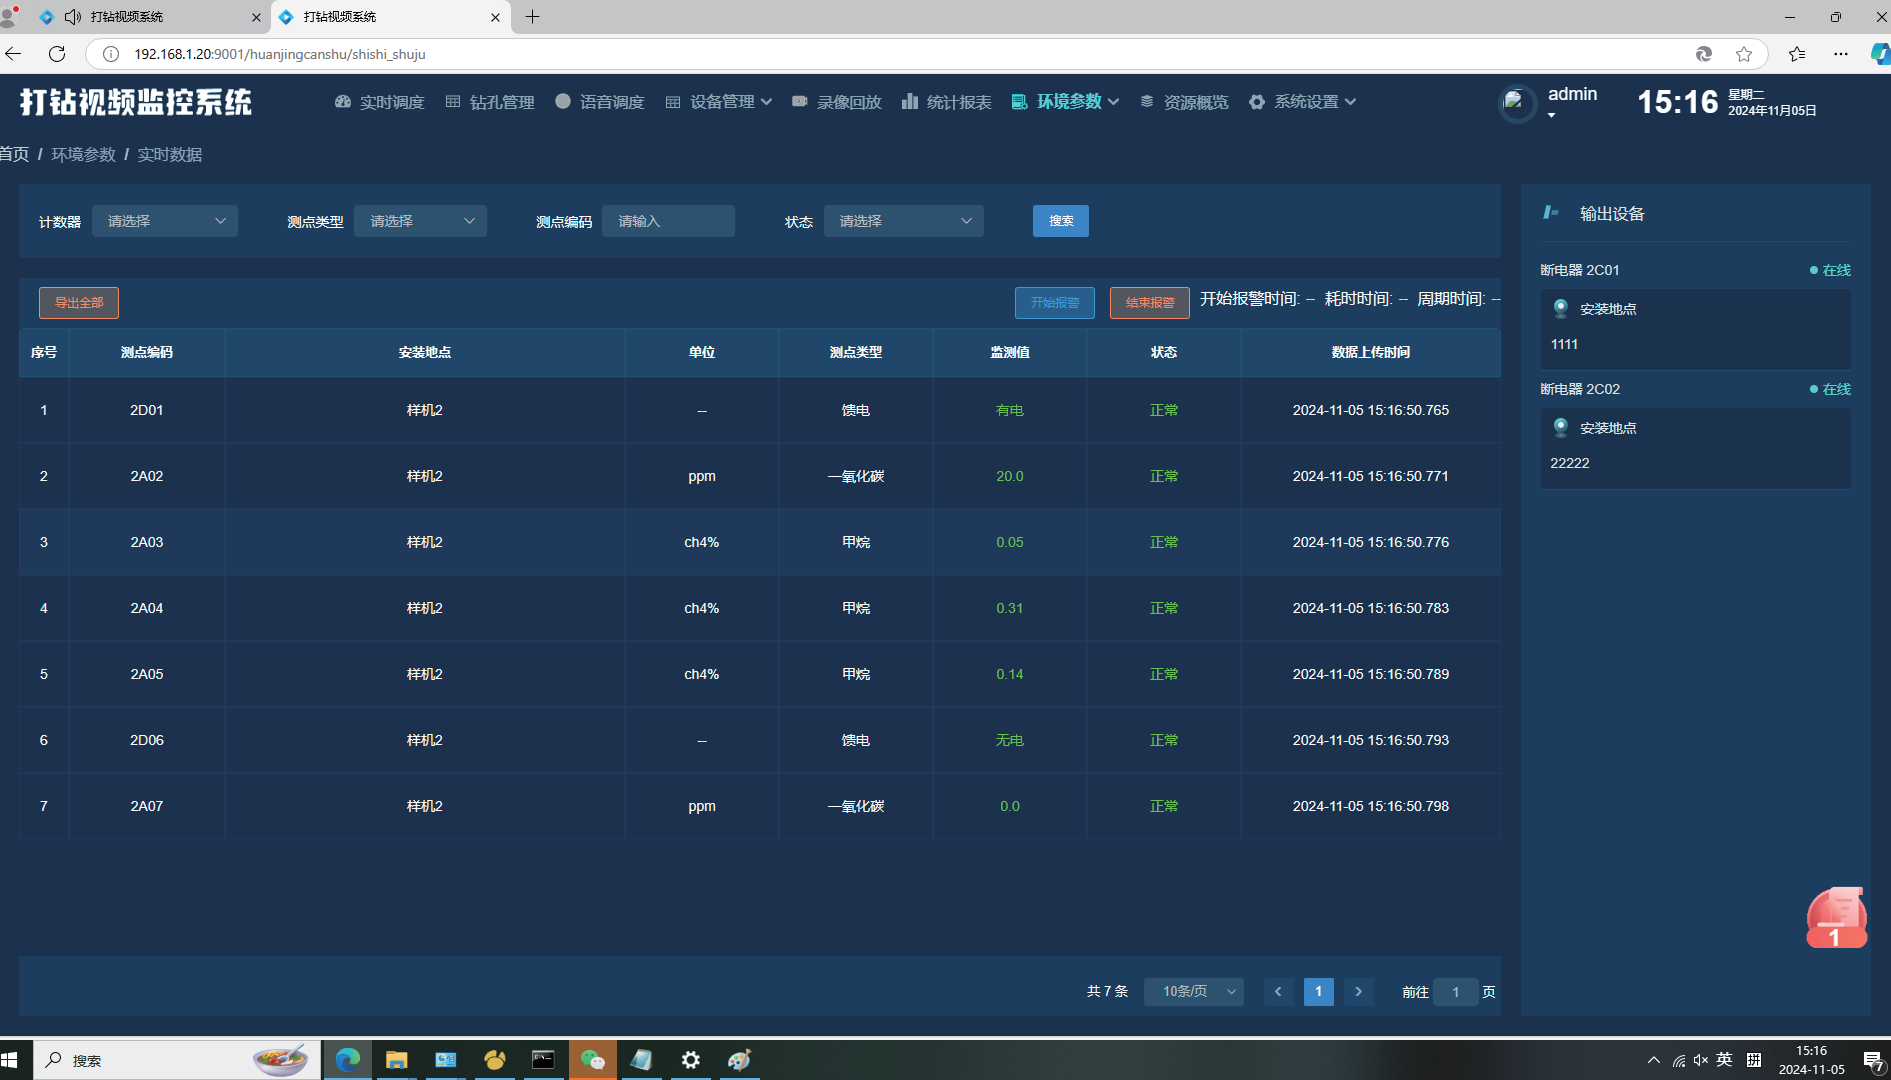The height and width of the screenshot is (1080, 1891).
Task: Open the 测点类型 dropdown
Action: tap(420, 221)
